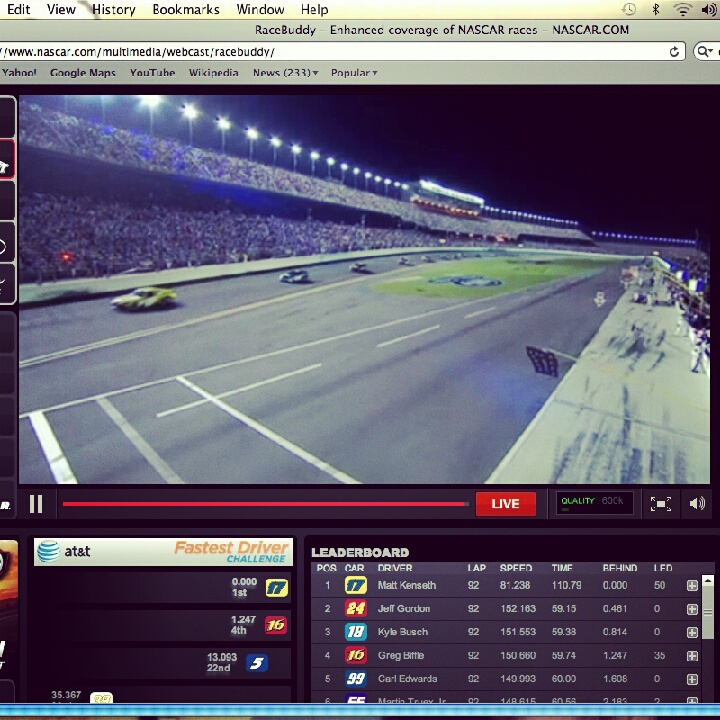Open the View menu
Viewport: 720px width, 720px height.
pyautogui.click(x=61, y=9)
